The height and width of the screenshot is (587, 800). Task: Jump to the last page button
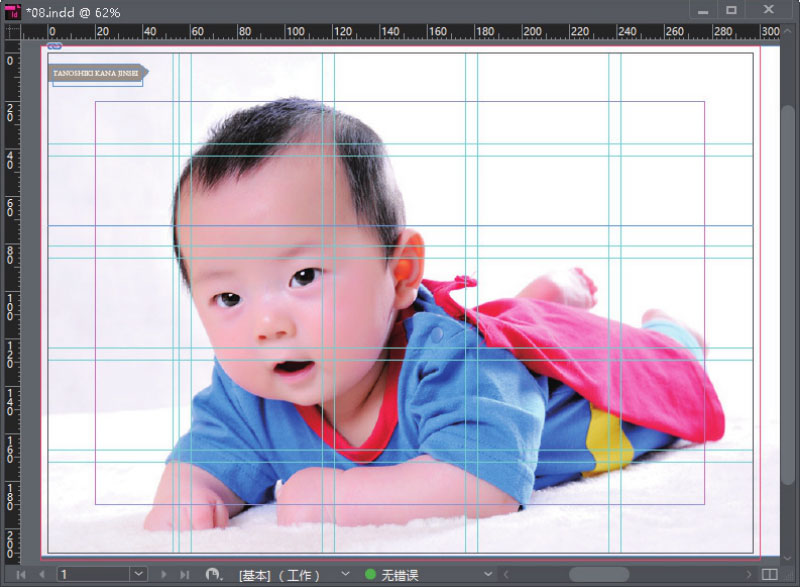point(185,575)
